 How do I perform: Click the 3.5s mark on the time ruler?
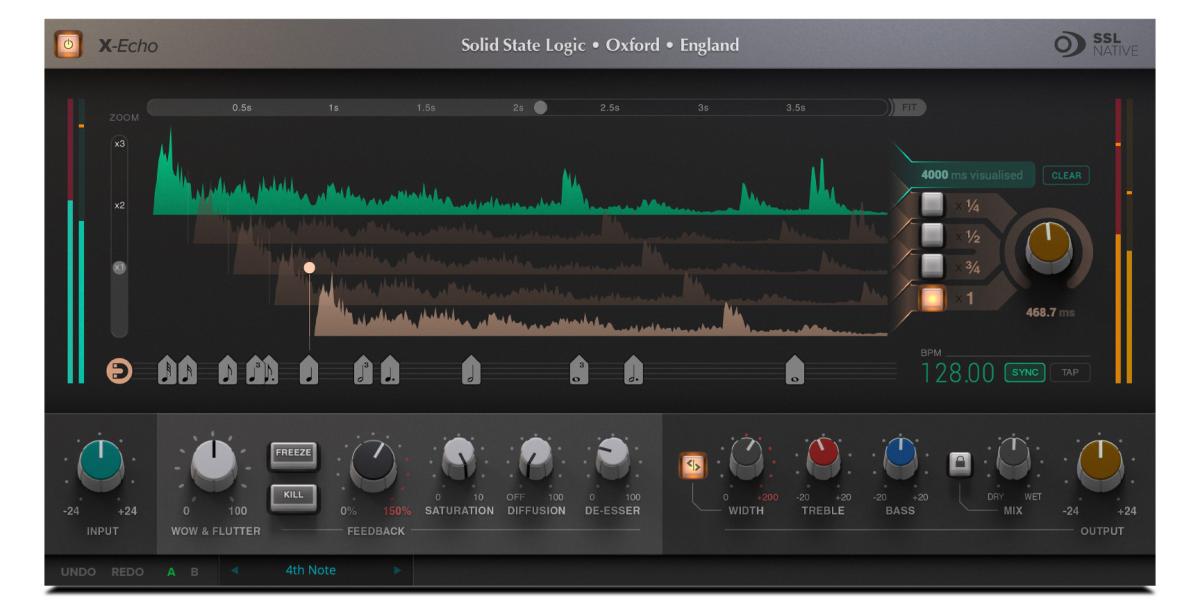[795, 108]
